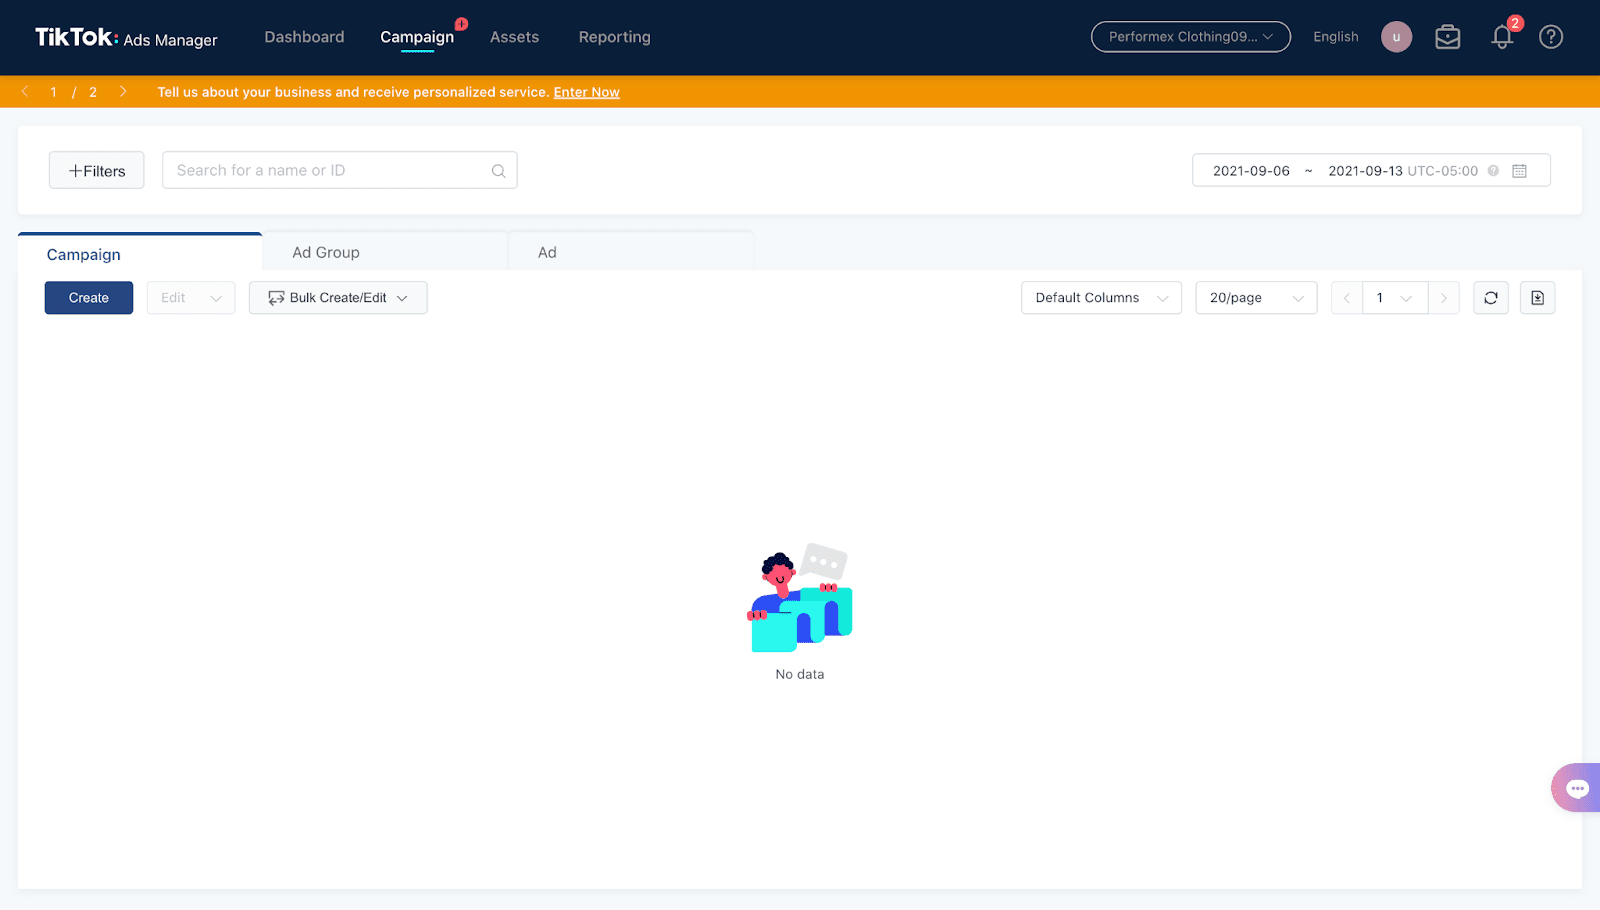Switch to the Ad Group tab
The width and height of the screenshot is (1600, 910).
385,252
